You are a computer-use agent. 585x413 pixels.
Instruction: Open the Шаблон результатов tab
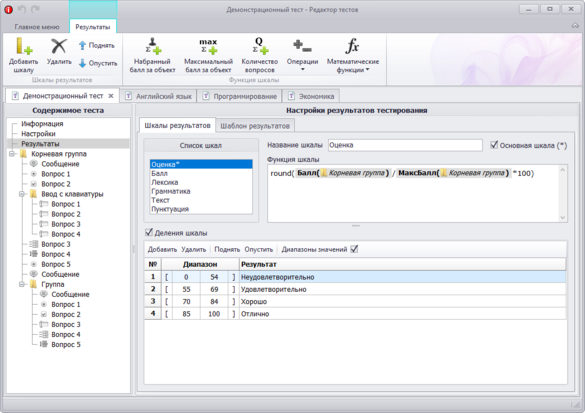tap(255, 126)
